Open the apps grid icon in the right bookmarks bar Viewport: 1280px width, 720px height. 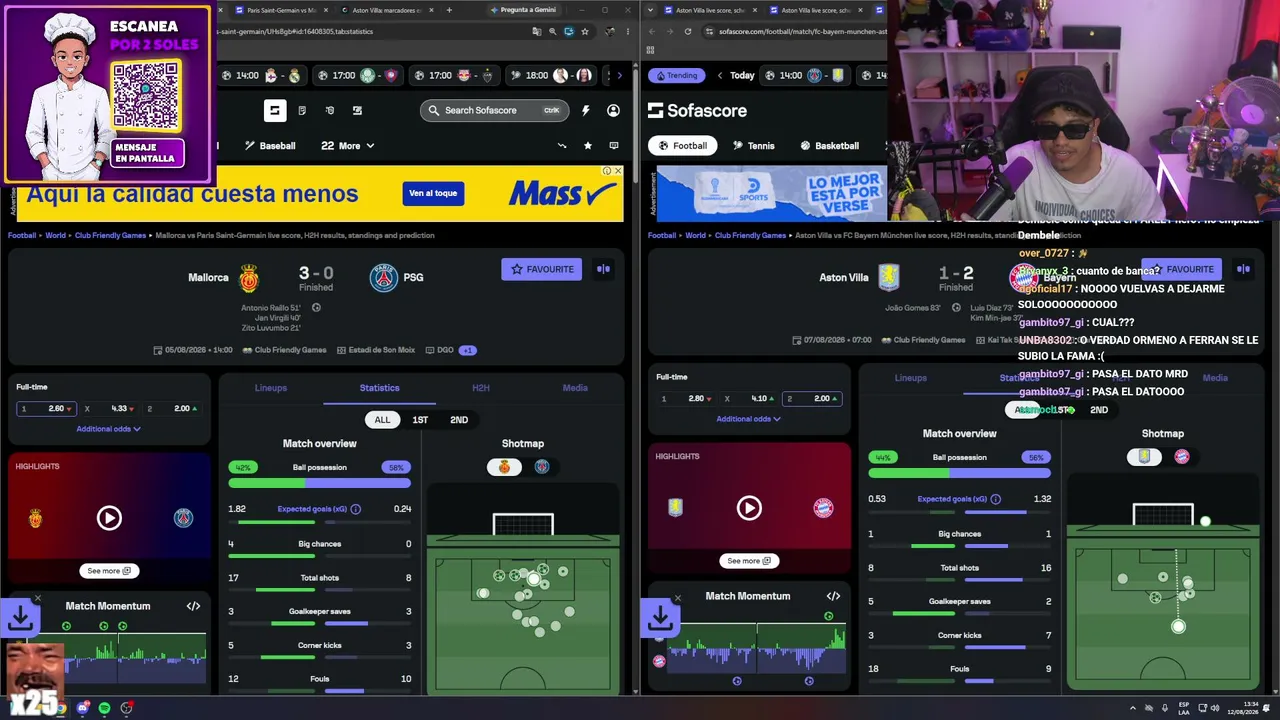tap(651, 48)
